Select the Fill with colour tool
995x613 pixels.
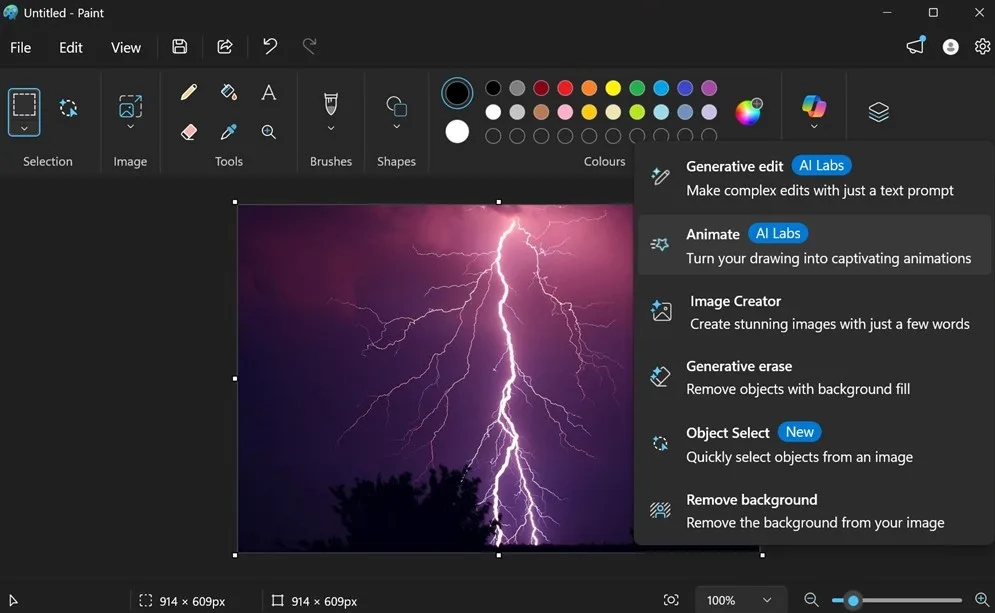coord(228,91)
